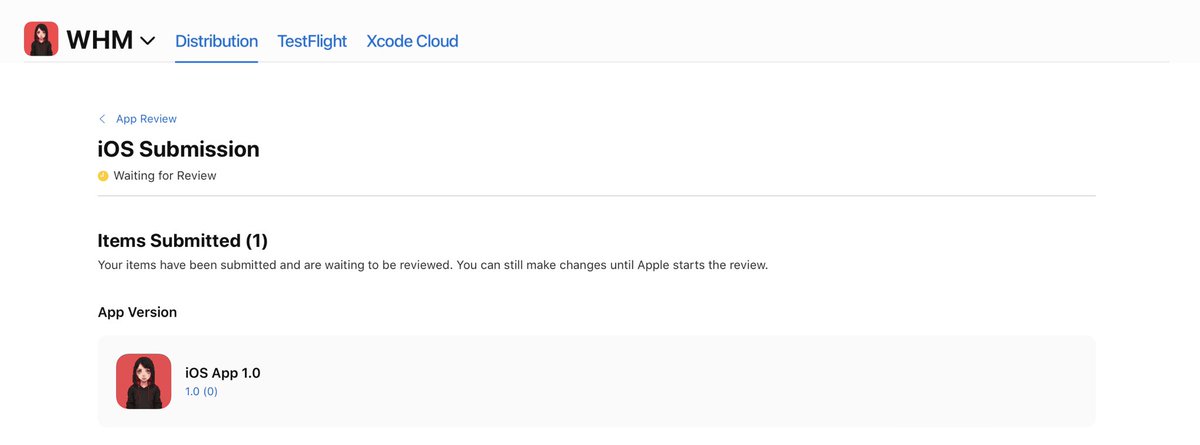The height and width of the screenshot is (445, 1200).
Task: Click the yellow Waiting for Review status dot
Action: [x=103, y=176]
